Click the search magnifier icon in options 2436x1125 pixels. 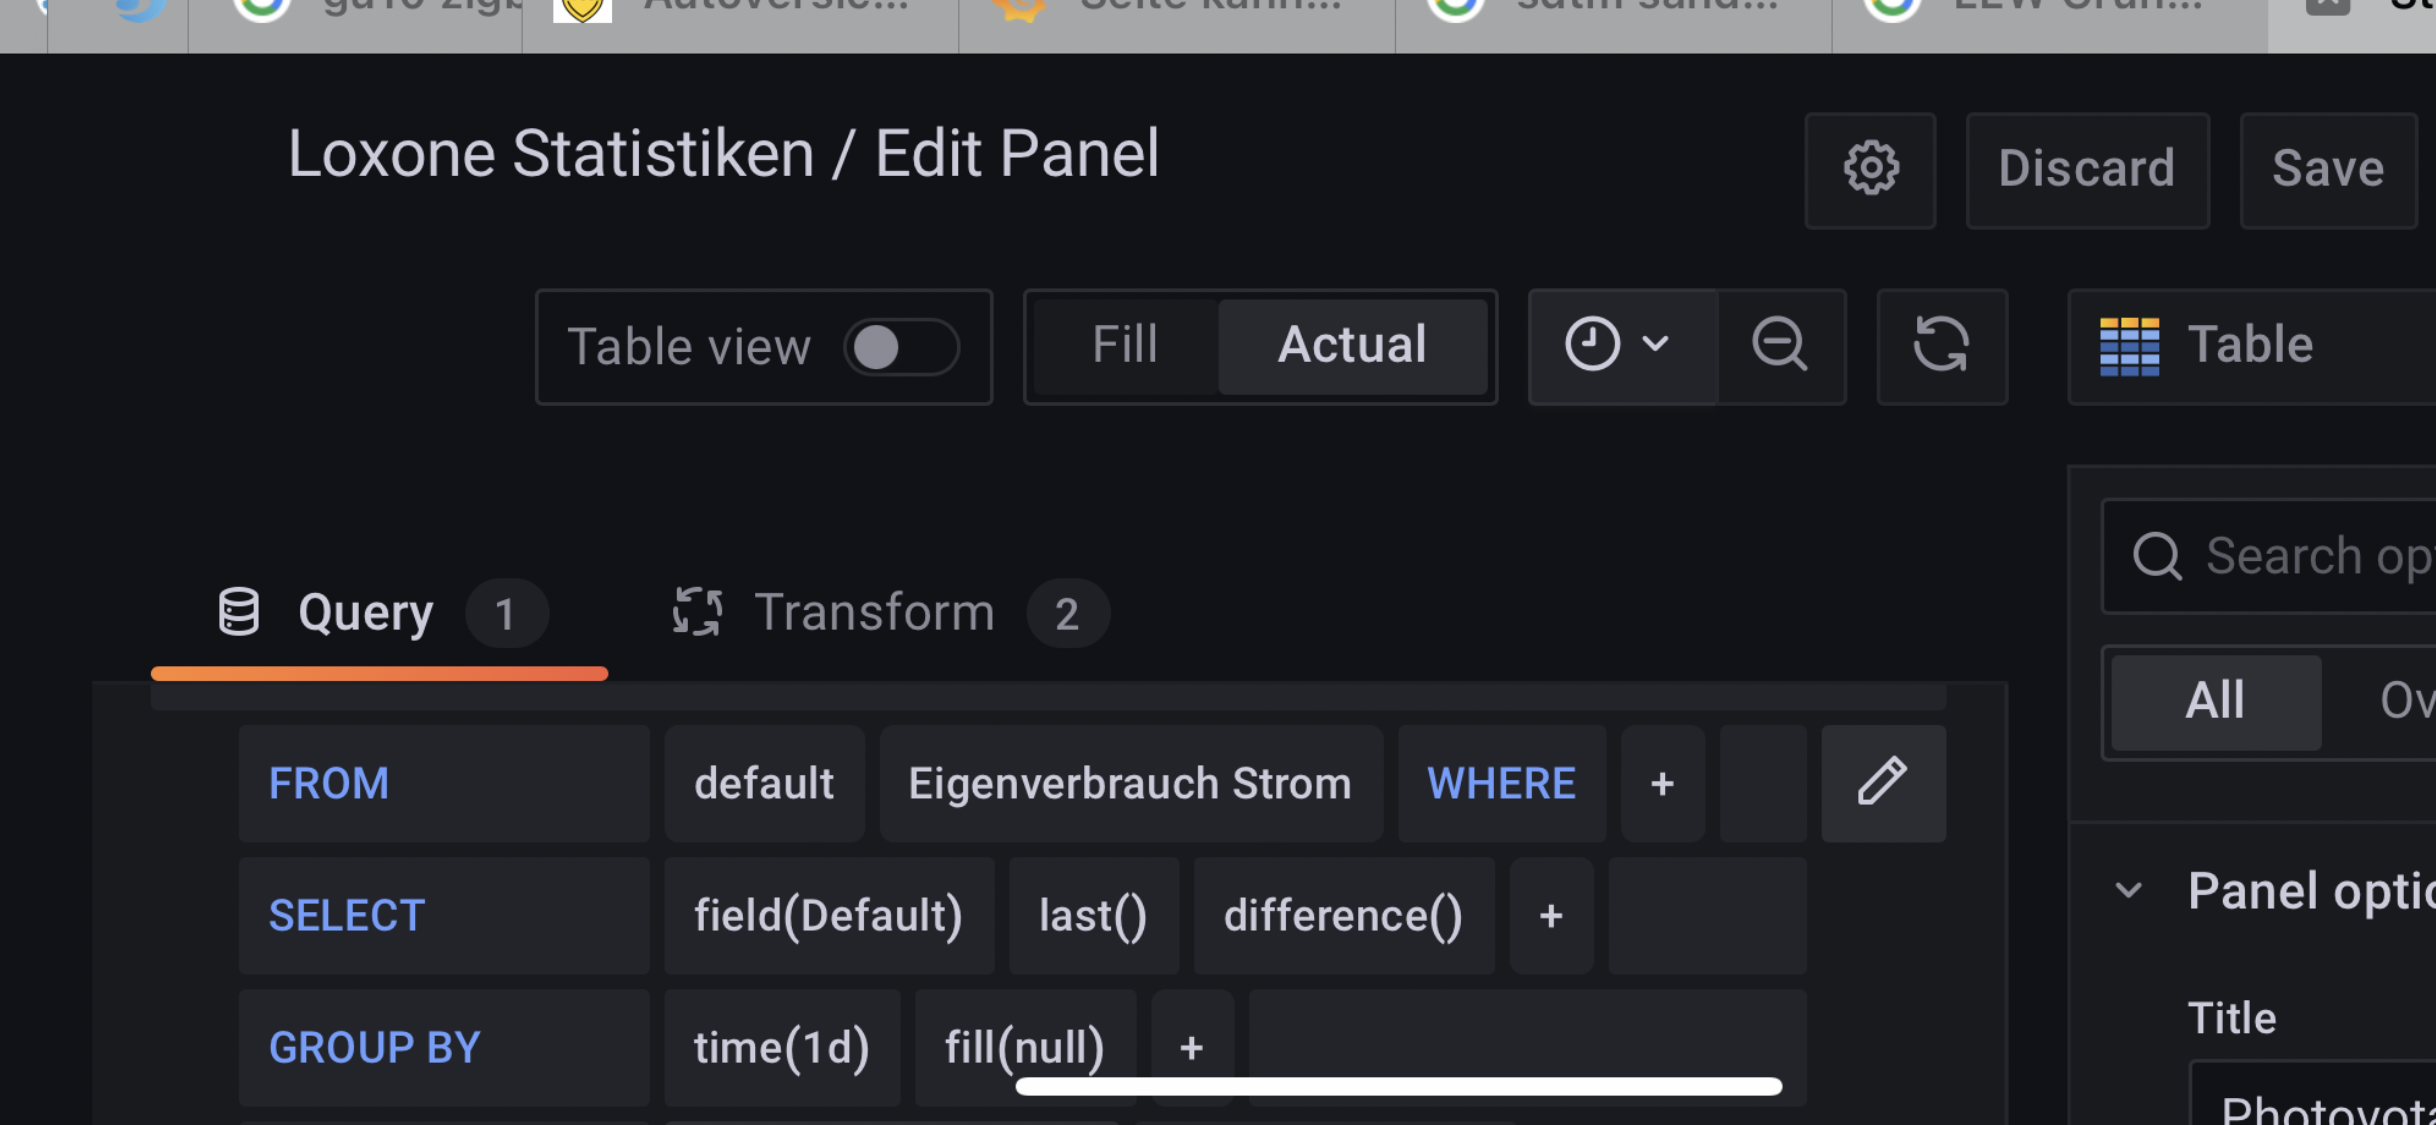2156,556
